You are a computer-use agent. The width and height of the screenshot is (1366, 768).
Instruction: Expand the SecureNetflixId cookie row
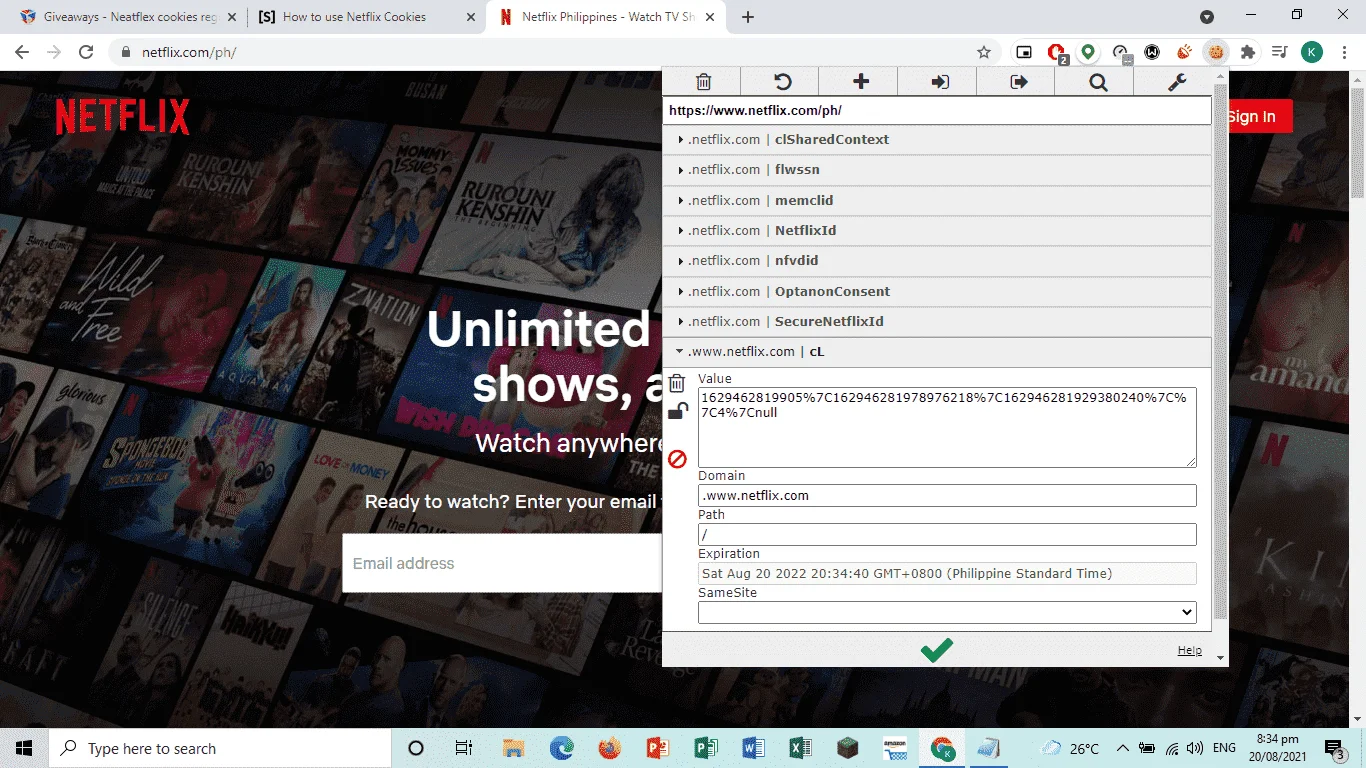(x=937, y=322)
